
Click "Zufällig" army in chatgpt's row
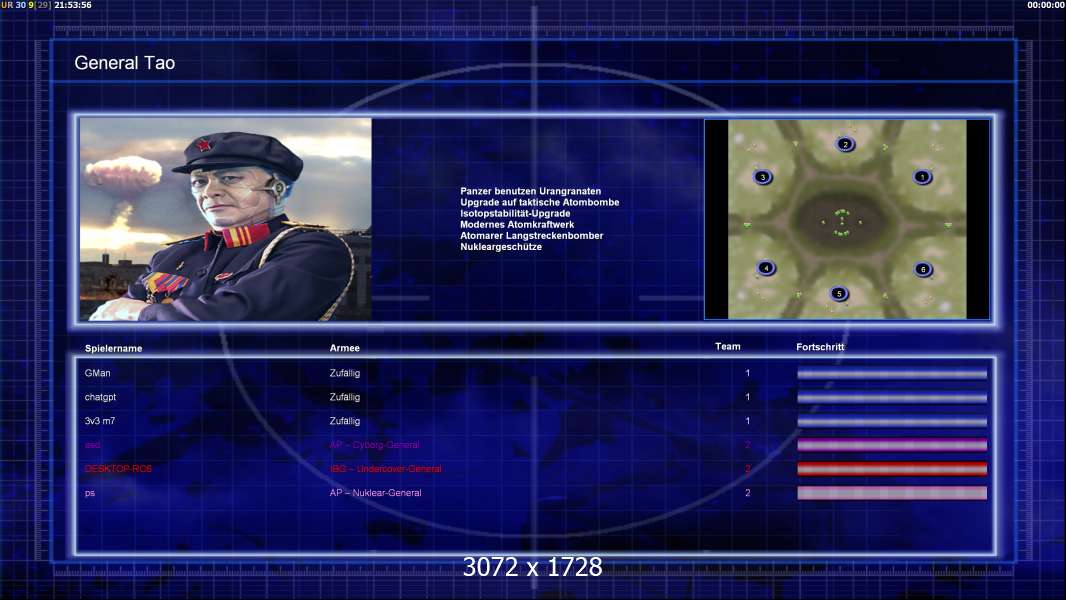(345, 397)
